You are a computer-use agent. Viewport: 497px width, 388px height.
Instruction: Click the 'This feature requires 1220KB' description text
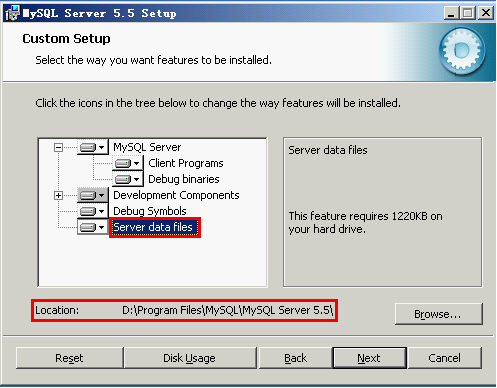pyautogui.click(x=366, y=222)
